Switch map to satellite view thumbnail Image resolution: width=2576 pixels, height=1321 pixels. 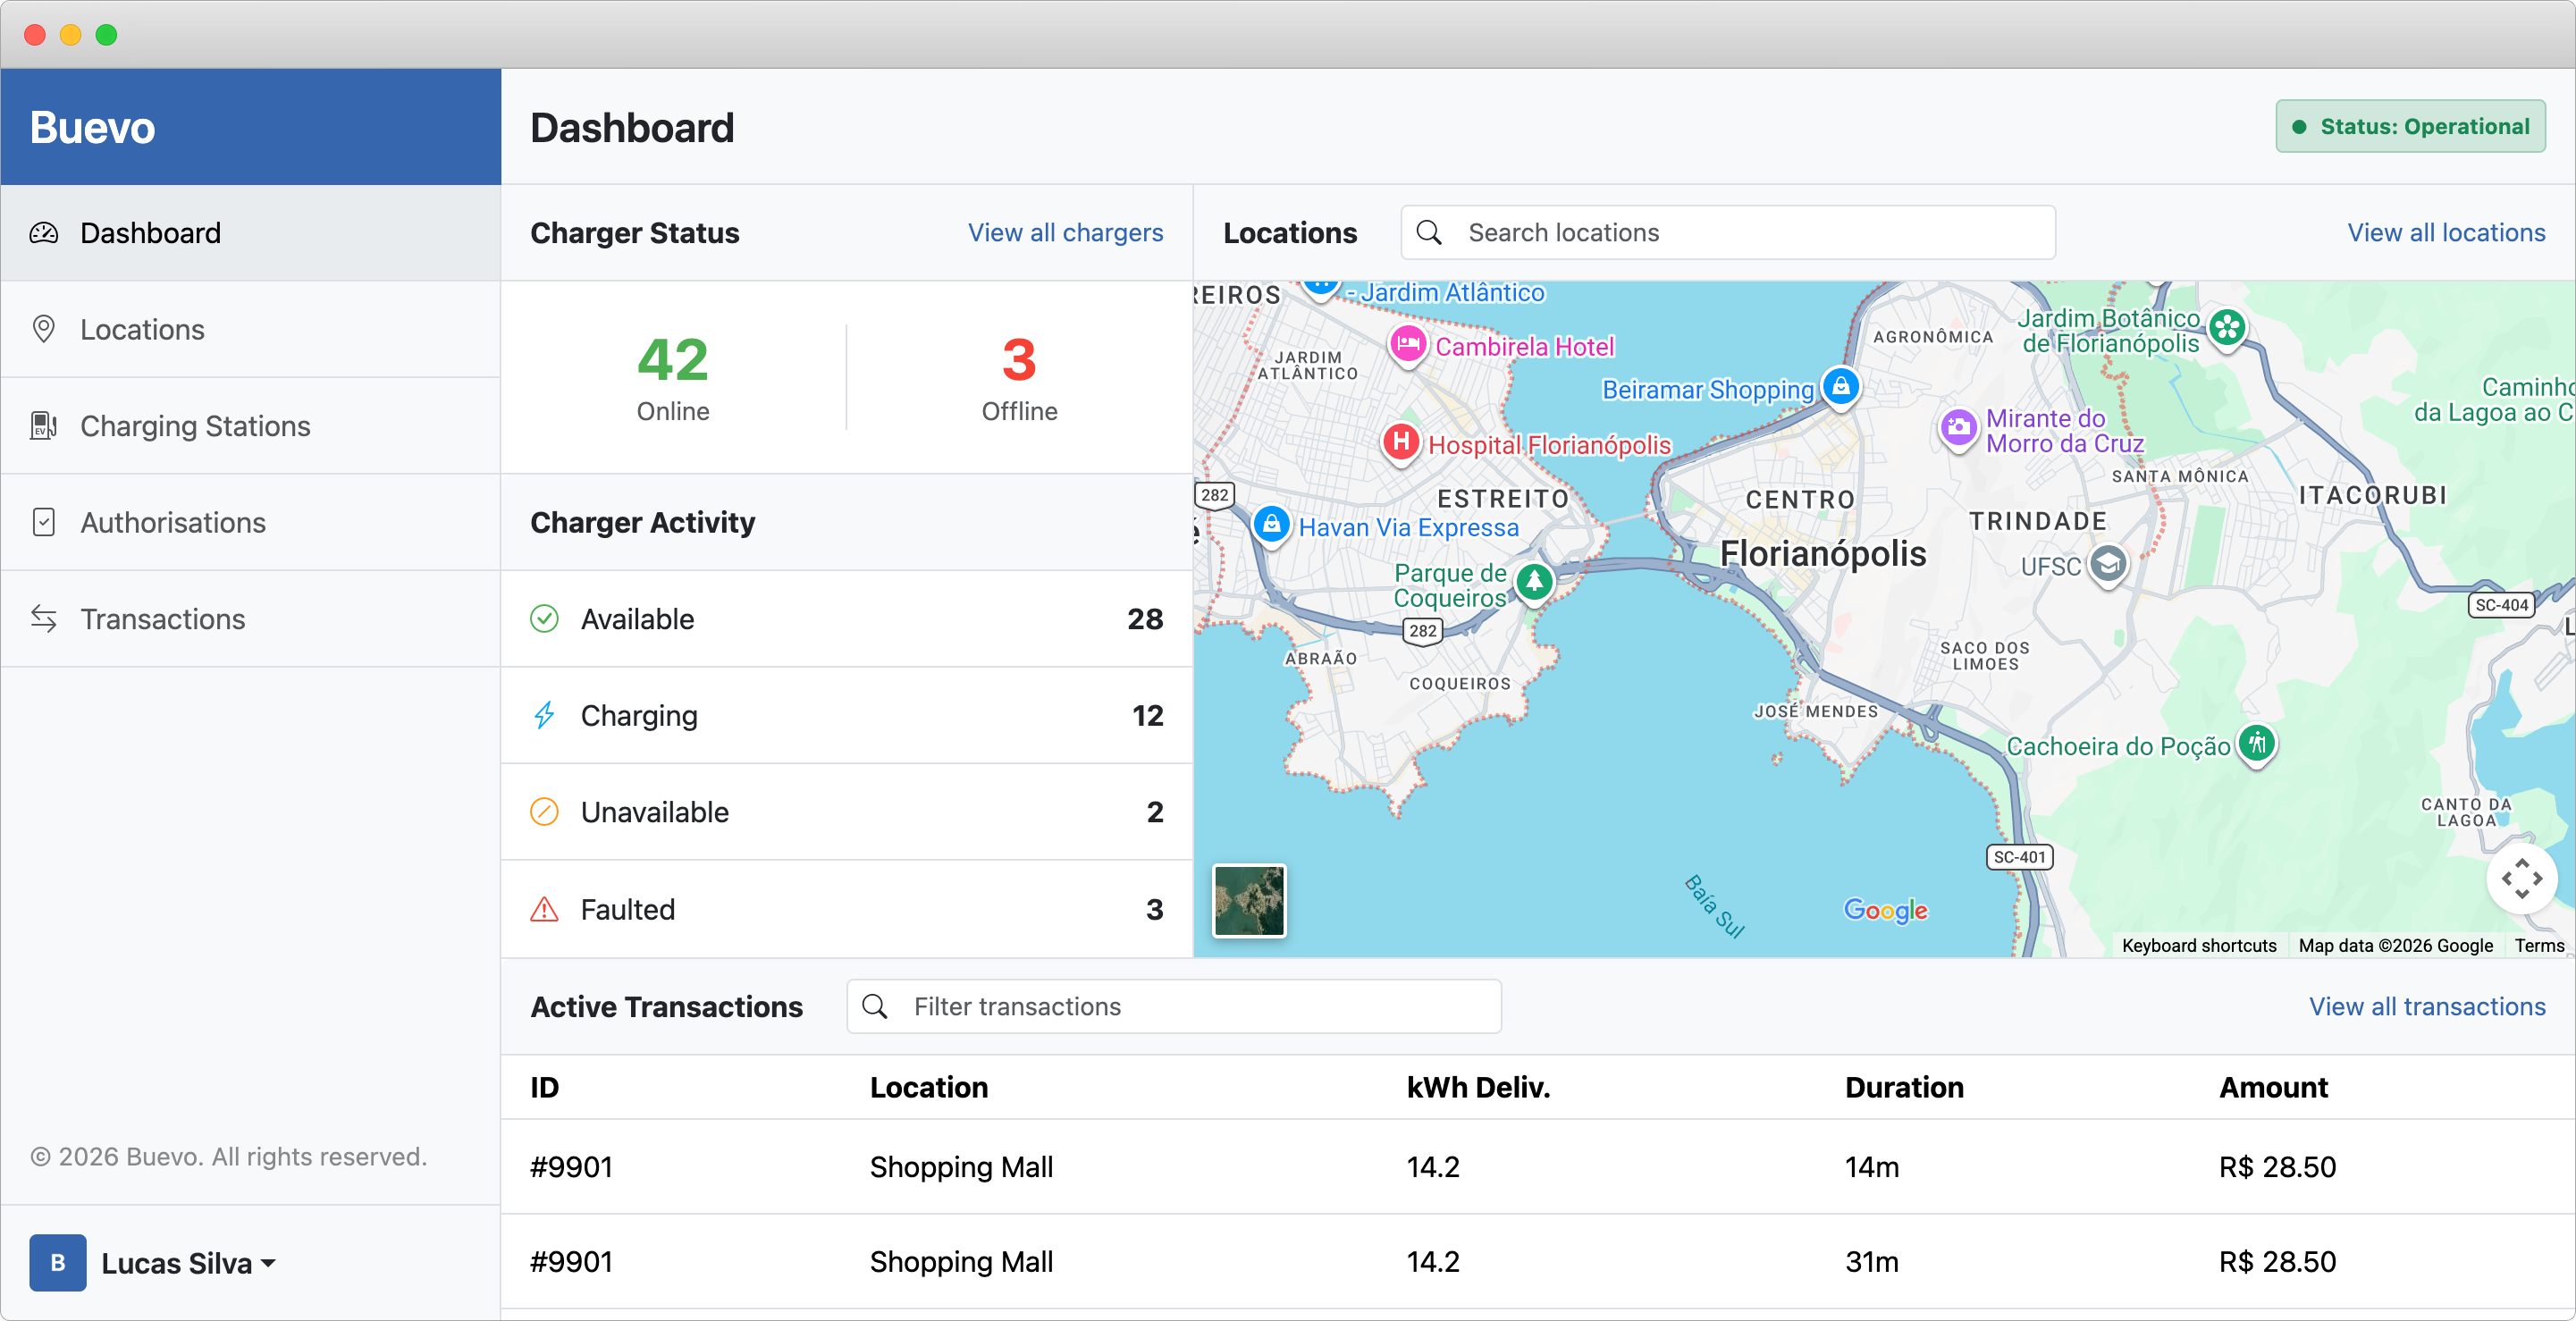1249,900
